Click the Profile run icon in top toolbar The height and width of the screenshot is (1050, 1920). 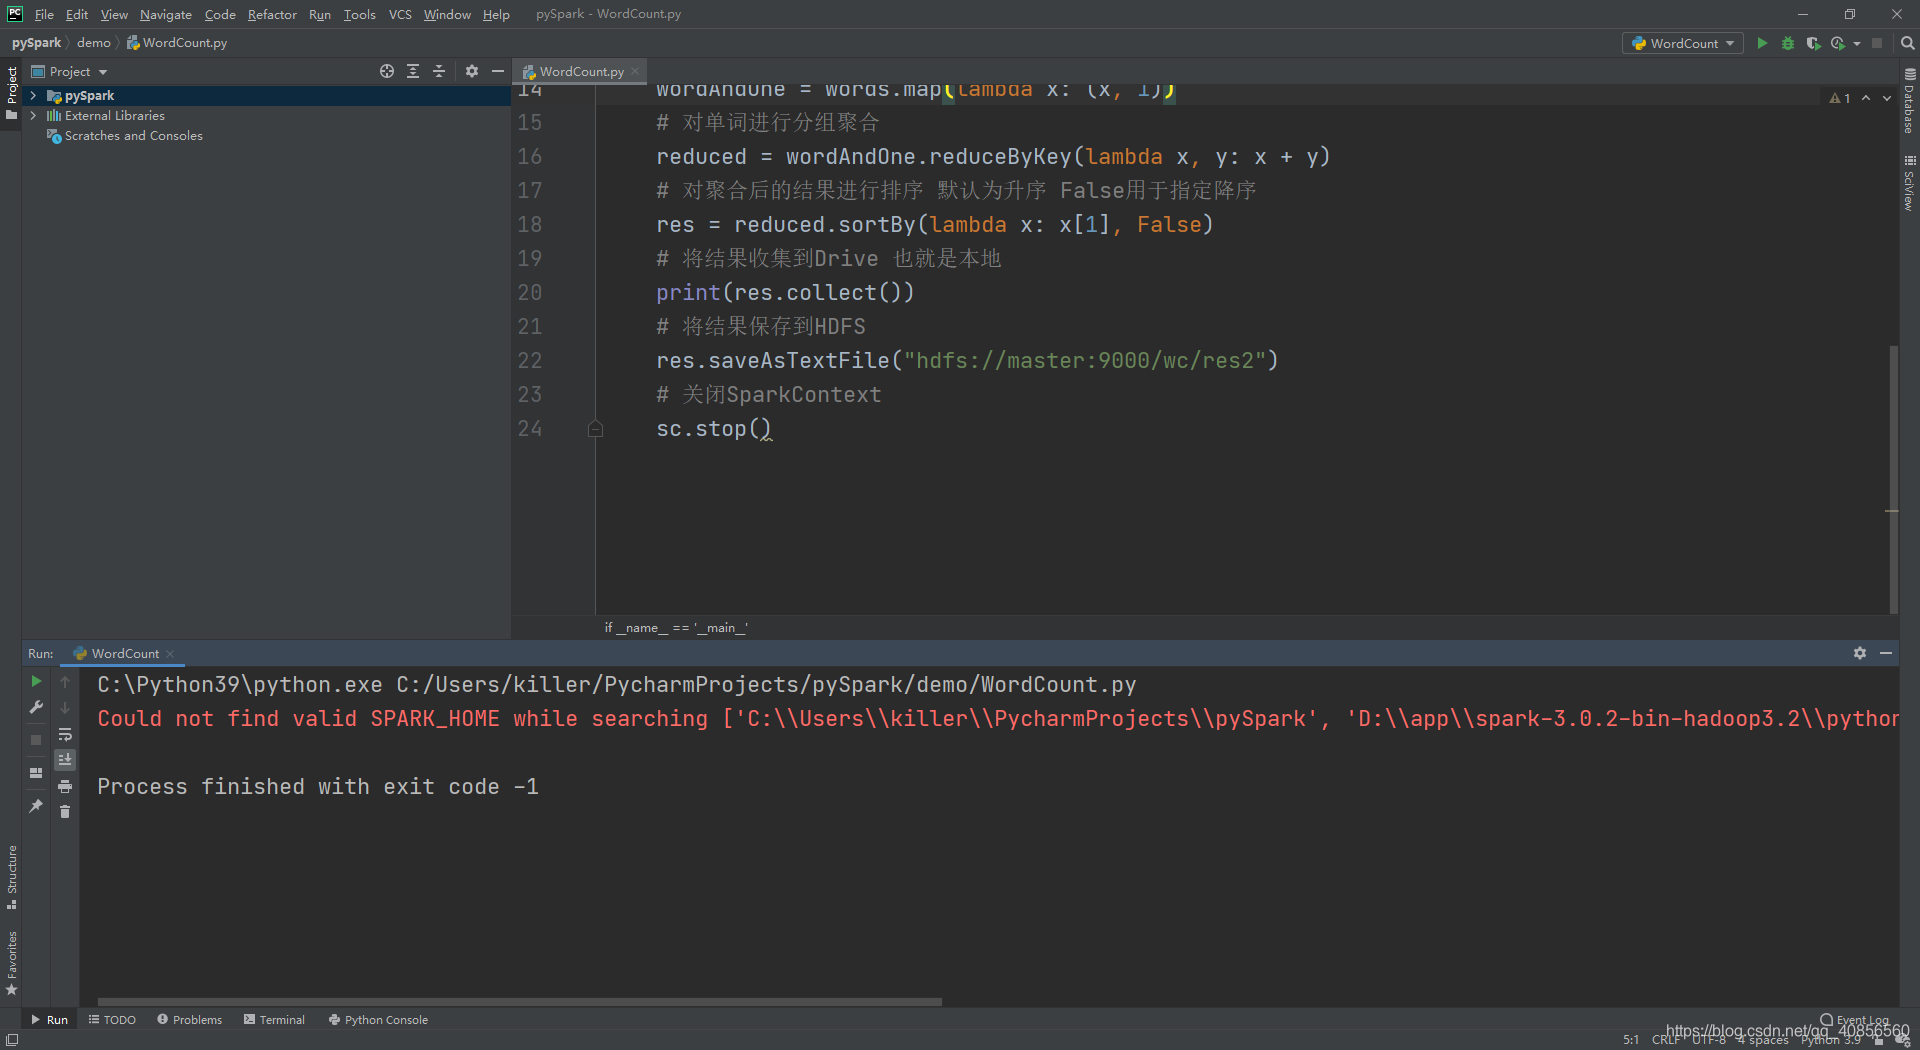click(1838, 43)
